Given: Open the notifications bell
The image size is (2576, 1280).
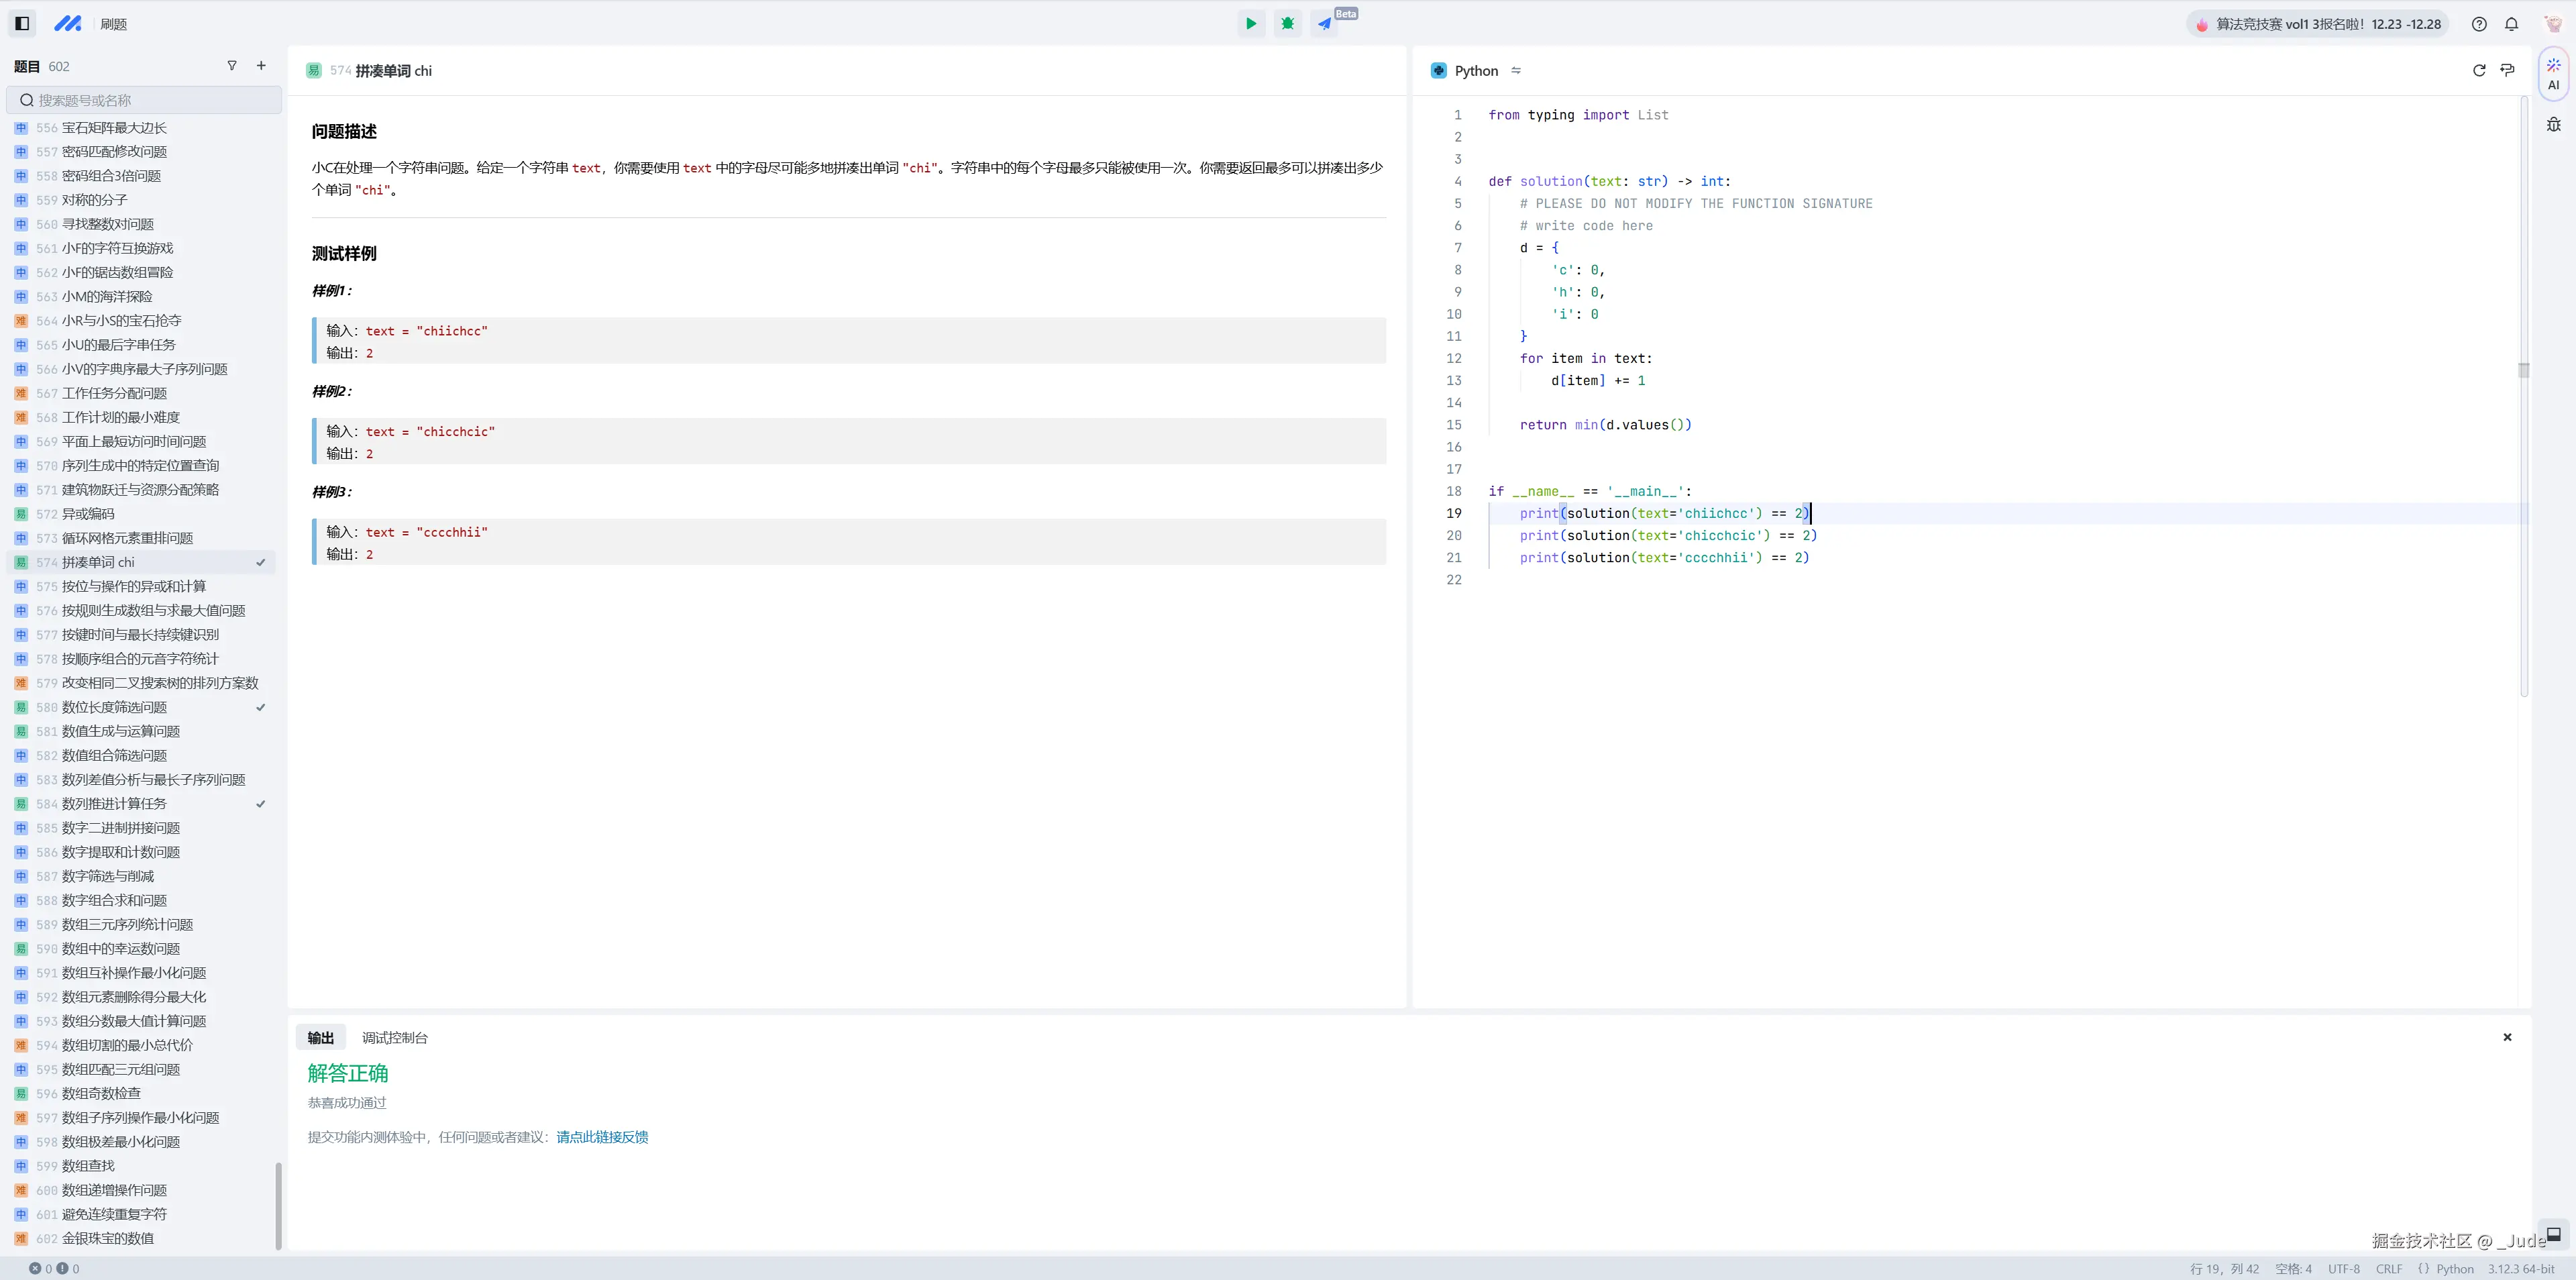Looking at the screenshot, I should [2511, 24].
